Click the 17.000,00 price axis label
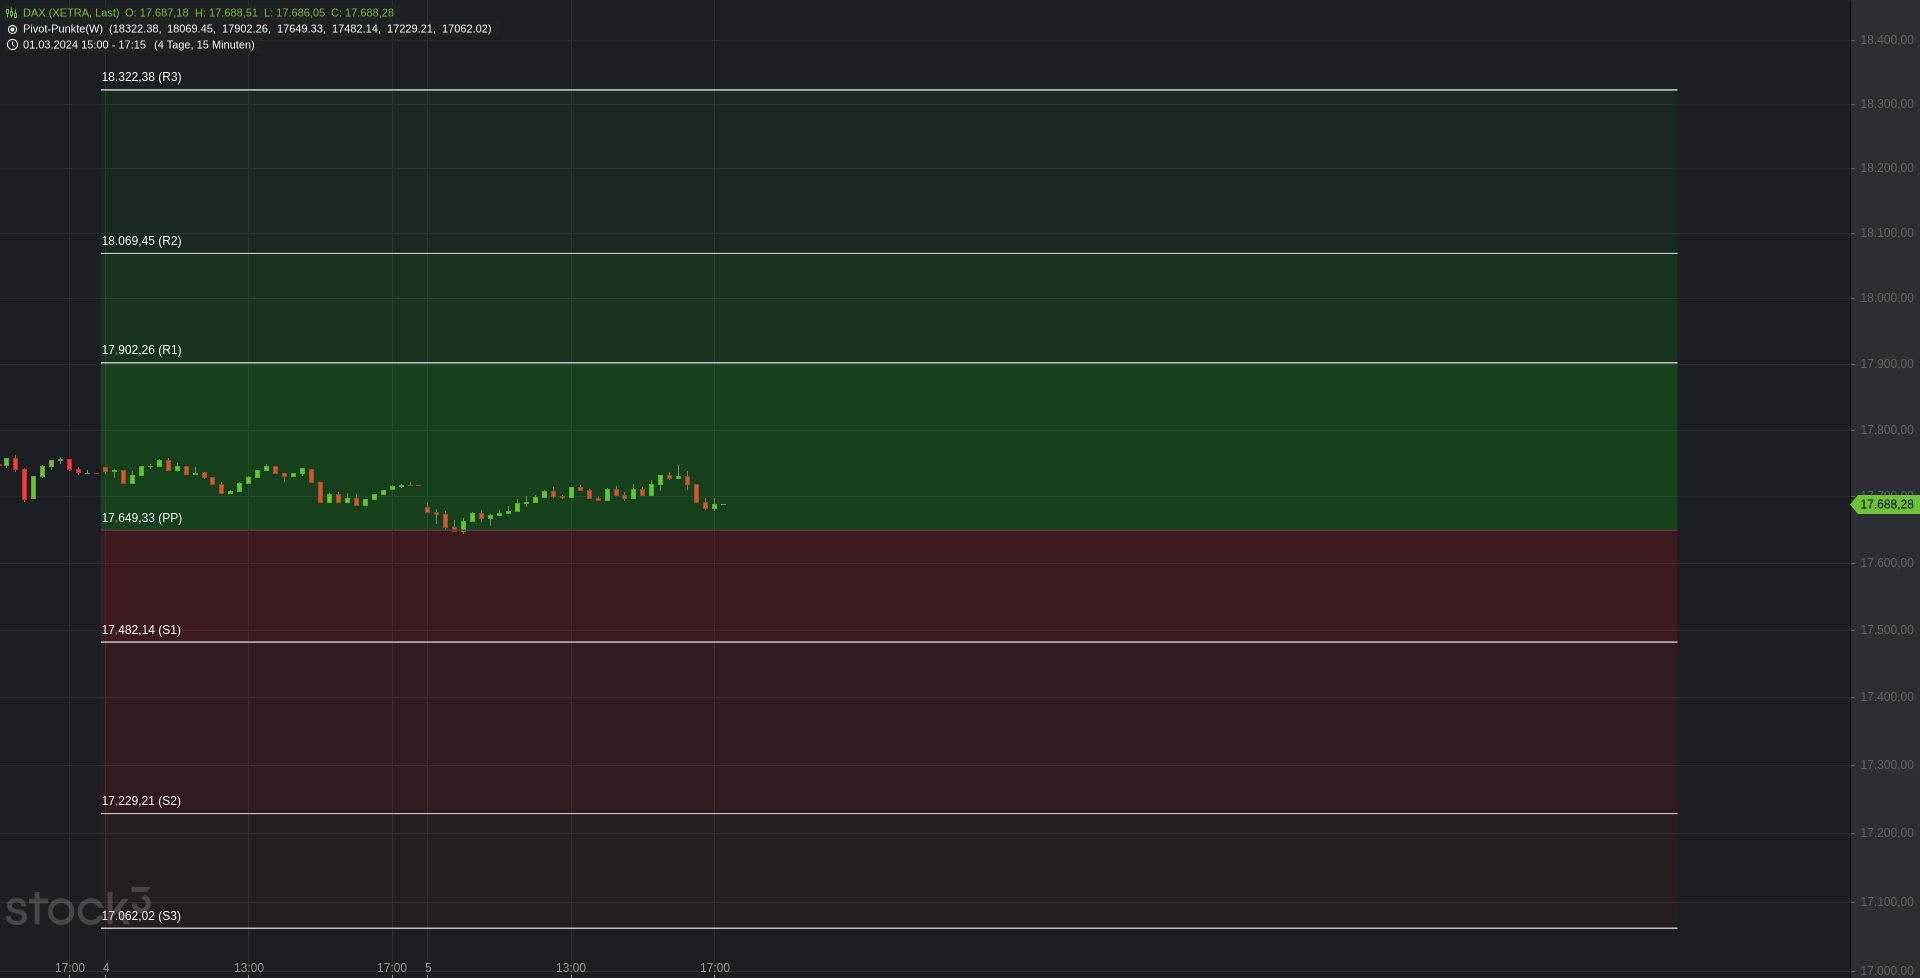The image size is (1920, 978). click(x=1886, y=970)
